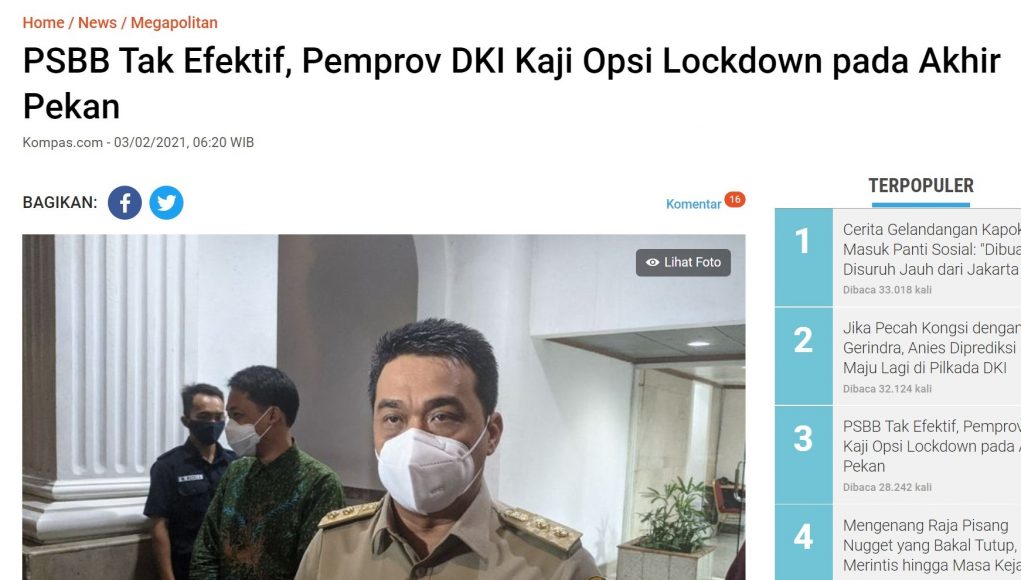This screenshot has width=1021, height=580.
Task: Open the popular PSBB Tak Efektif article link
Action: pos(931,446)
